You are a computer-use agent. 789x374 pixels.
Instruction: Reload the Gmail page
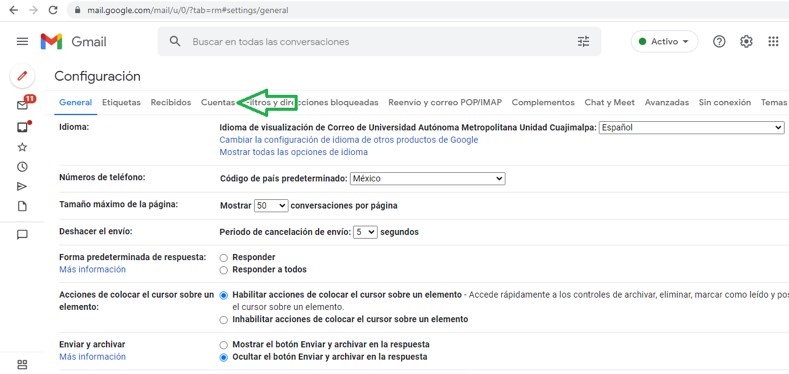(53, 10)
